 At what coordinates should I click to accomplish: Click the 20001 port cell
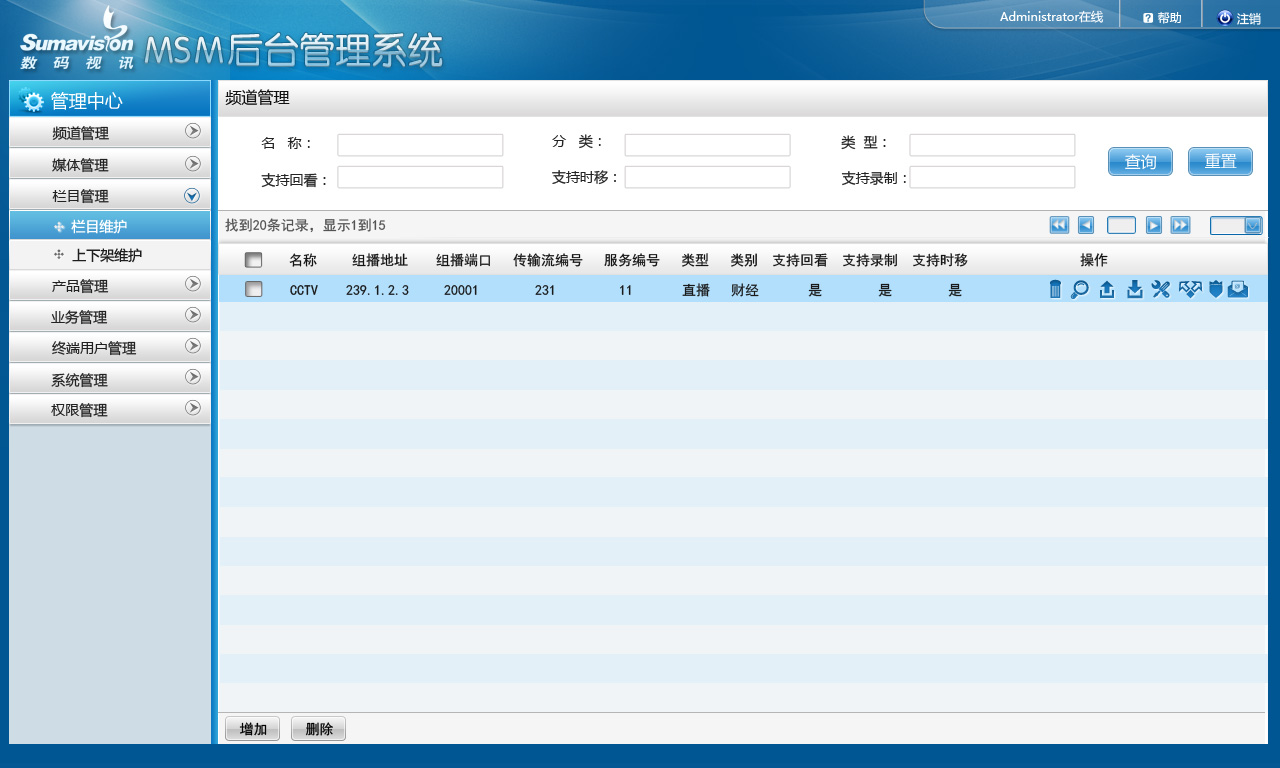click(461, 290)
